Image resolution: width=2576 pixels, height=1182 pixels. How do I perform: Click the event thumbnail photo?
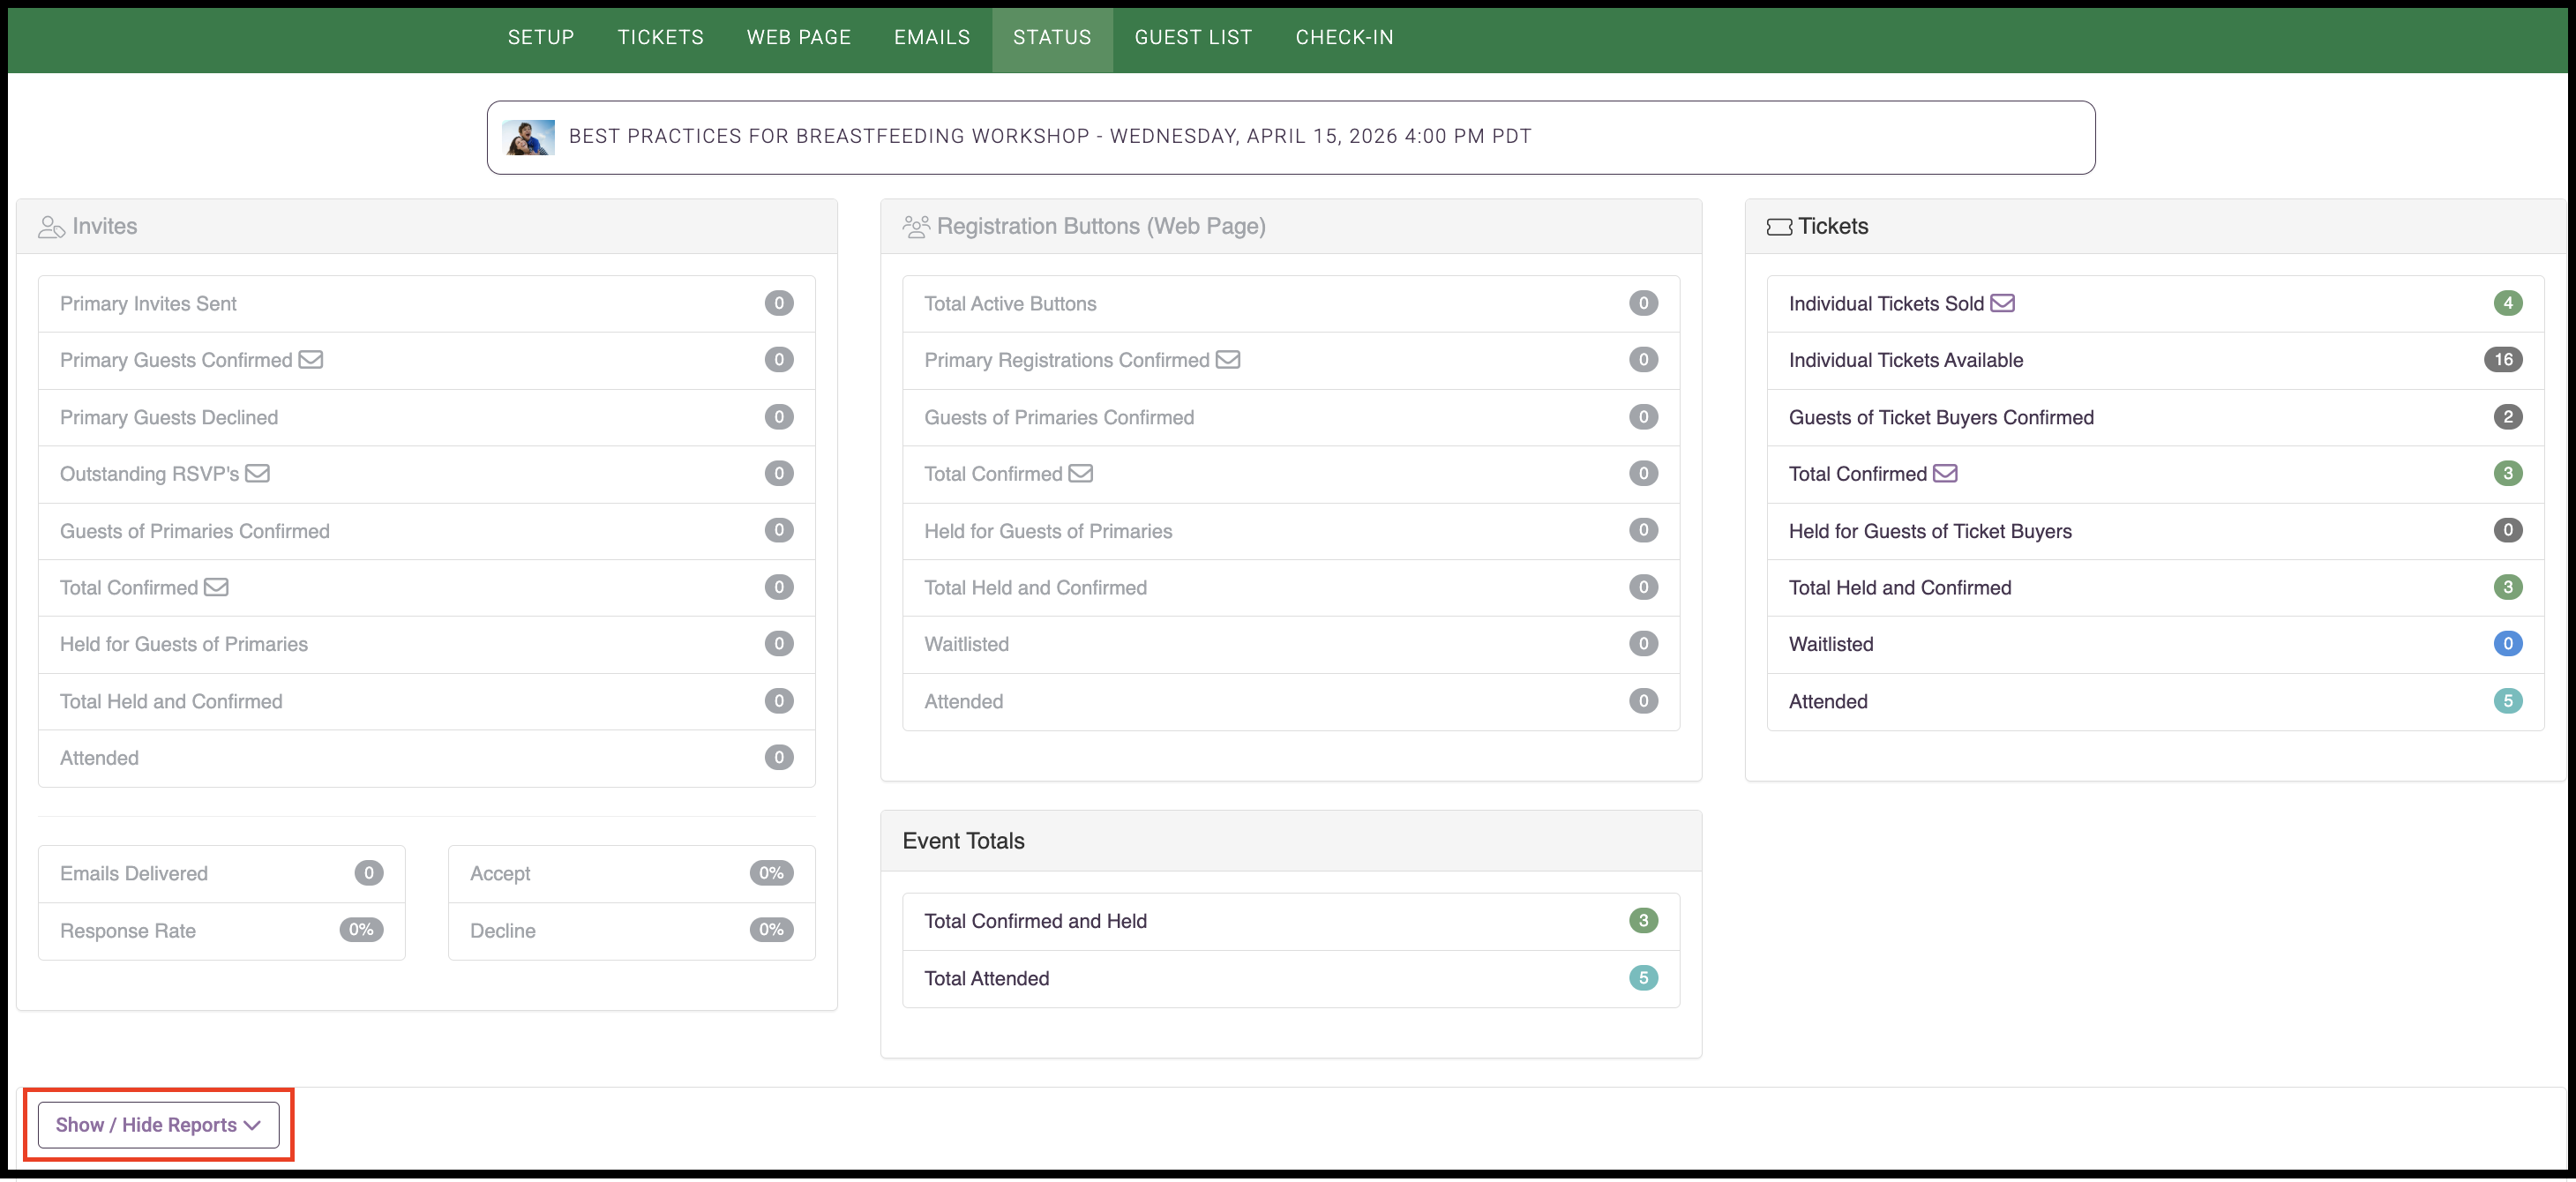[528, 137]
